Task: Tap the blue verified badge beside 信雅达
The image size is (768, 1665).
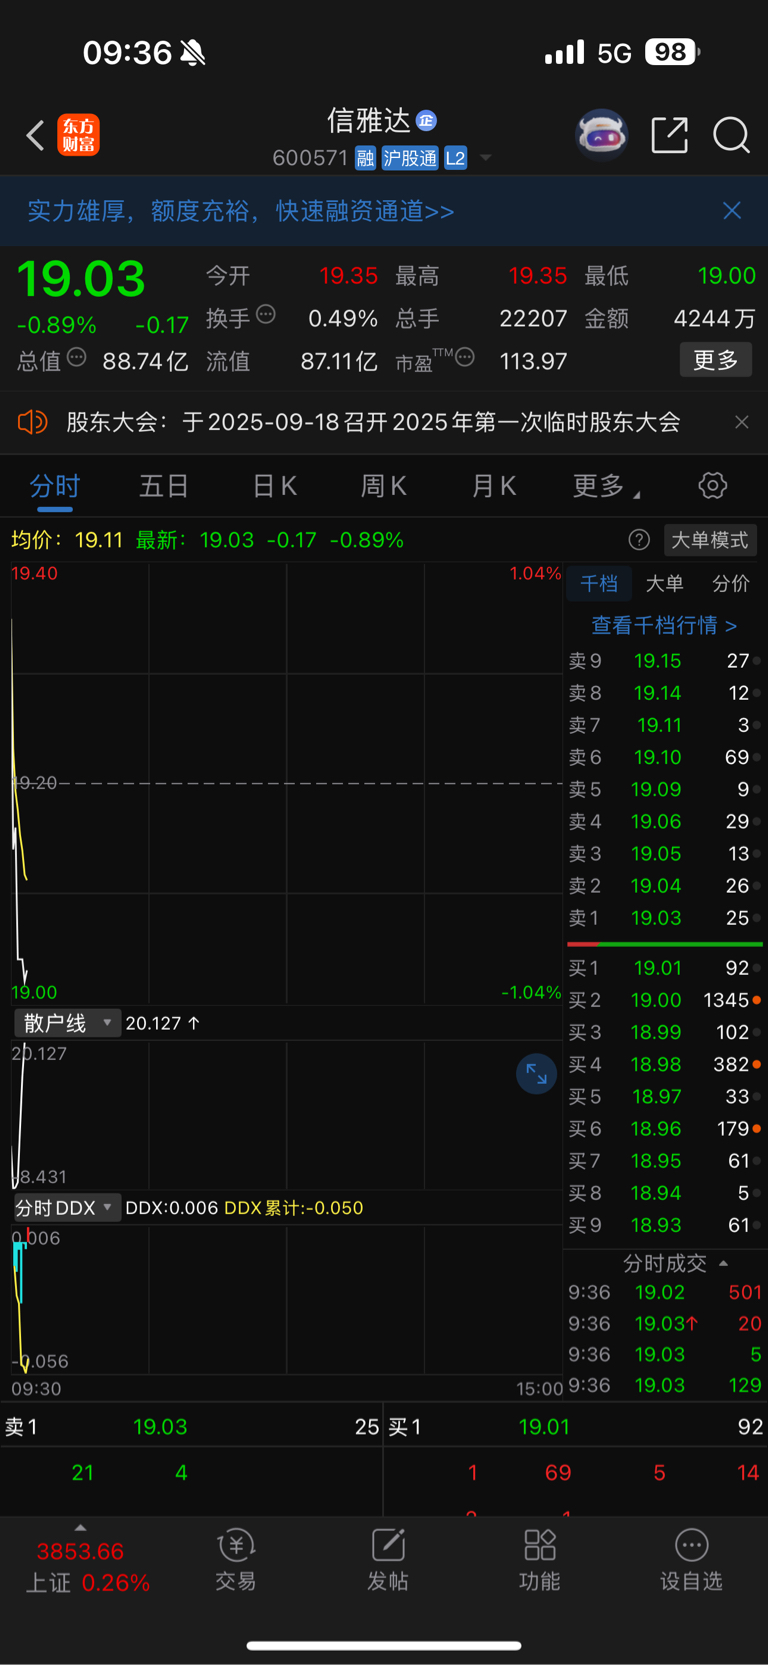Action: point(427,121)
